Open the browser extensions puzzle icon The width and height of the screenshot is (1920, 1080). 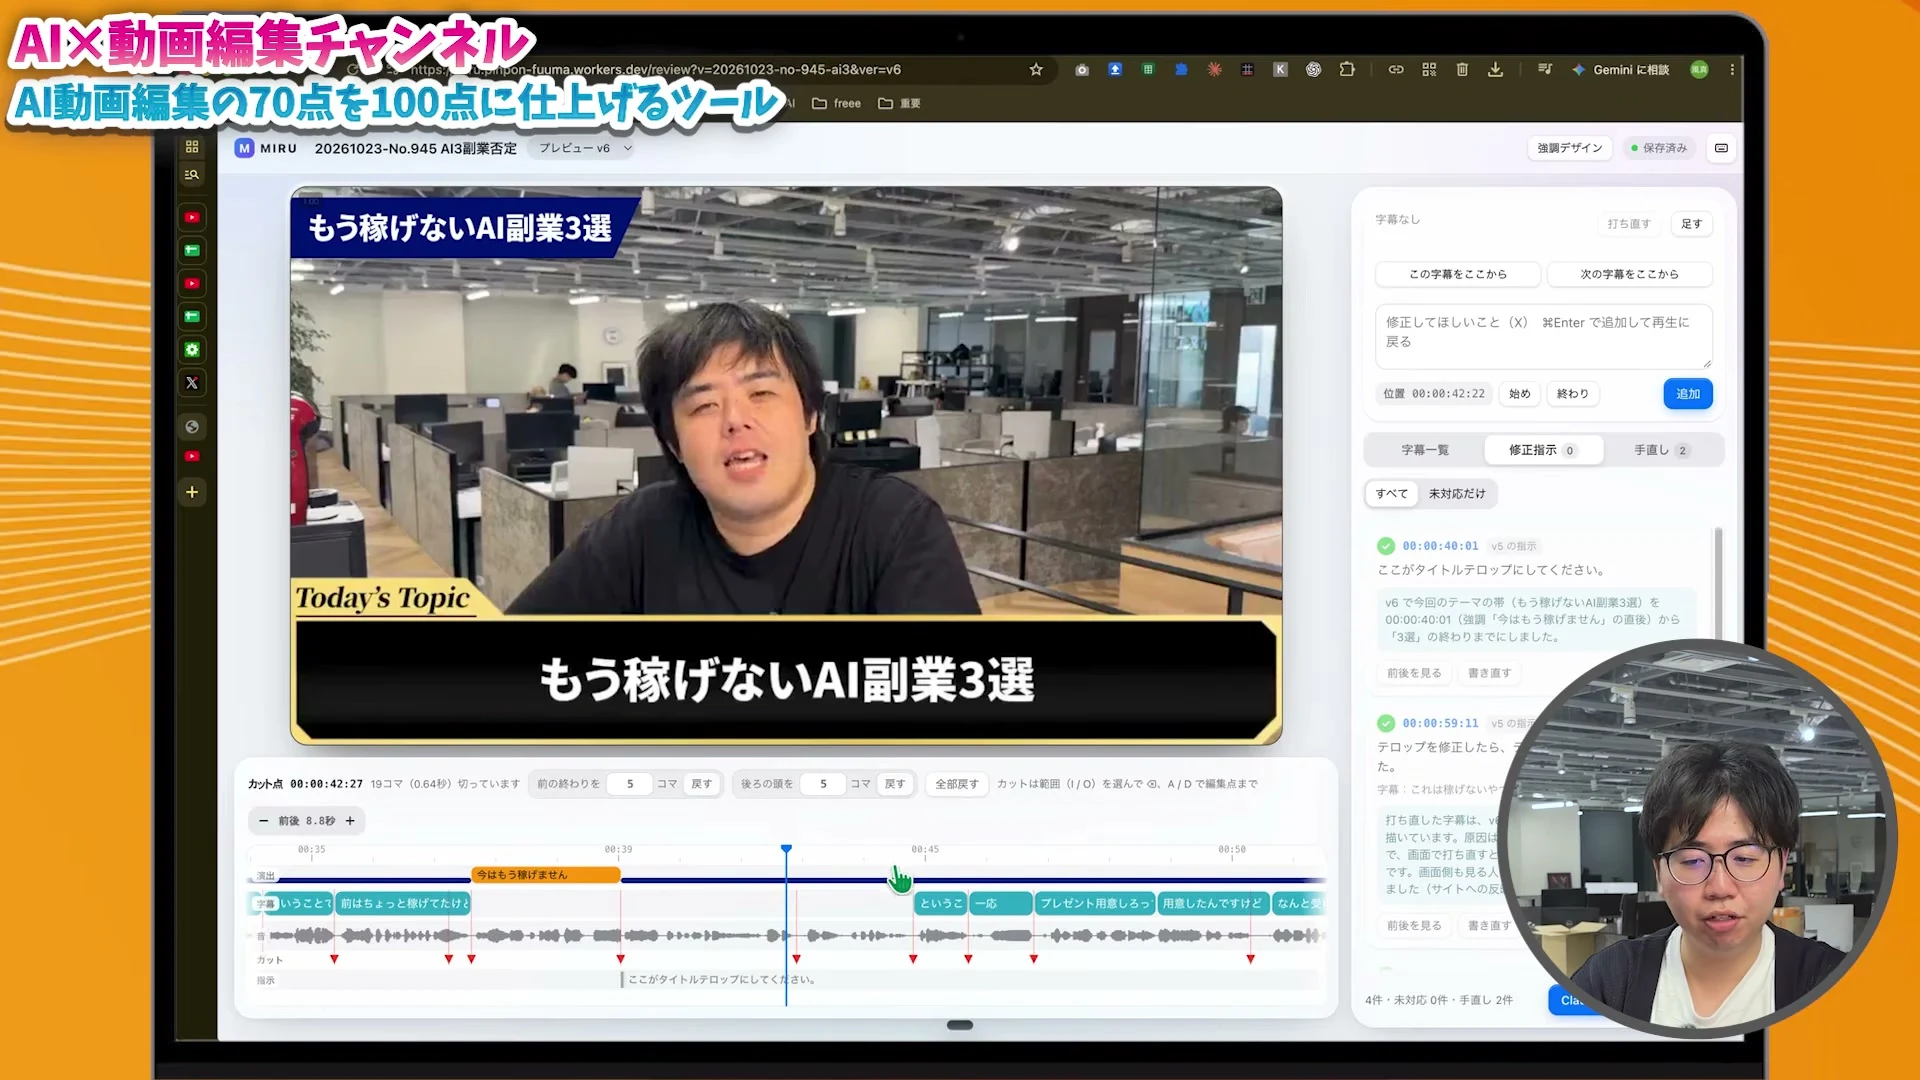coord(1347,69)
